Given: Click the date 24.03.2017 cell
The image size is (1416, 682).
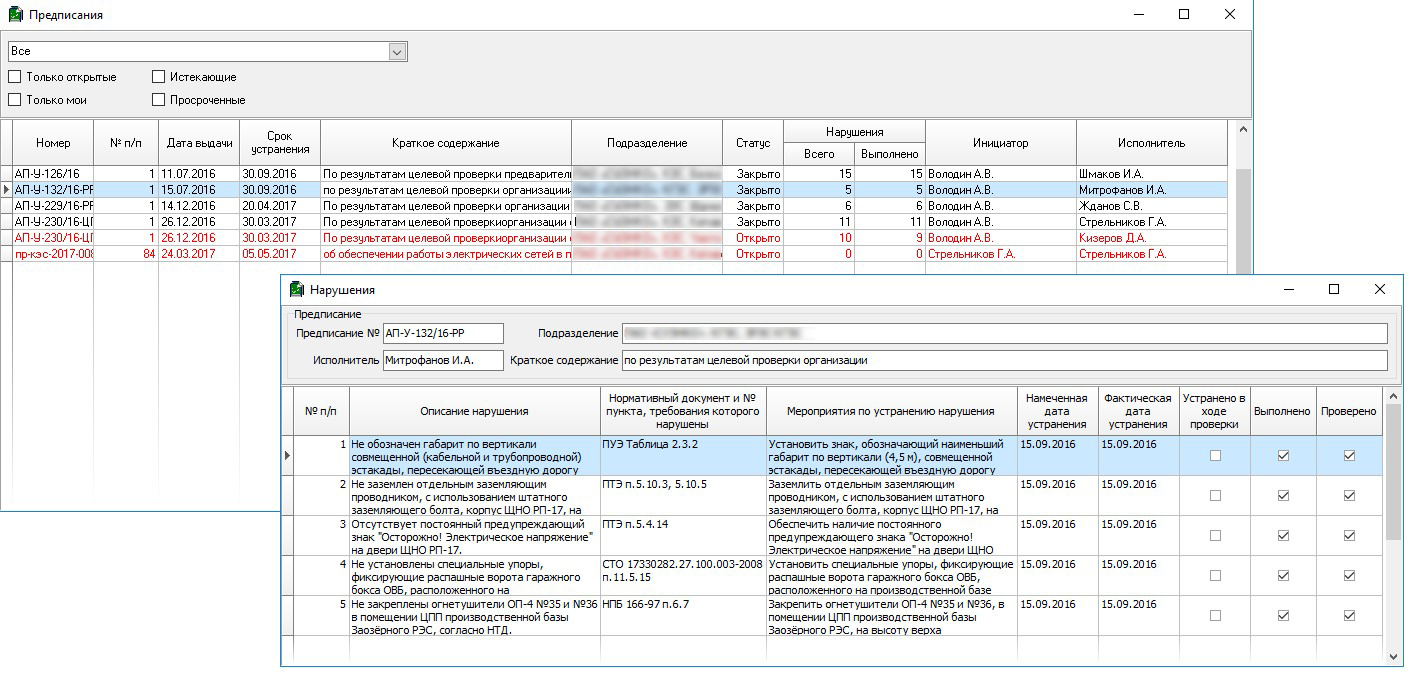Looking at the screenshot, I should [x=199, y=254].
